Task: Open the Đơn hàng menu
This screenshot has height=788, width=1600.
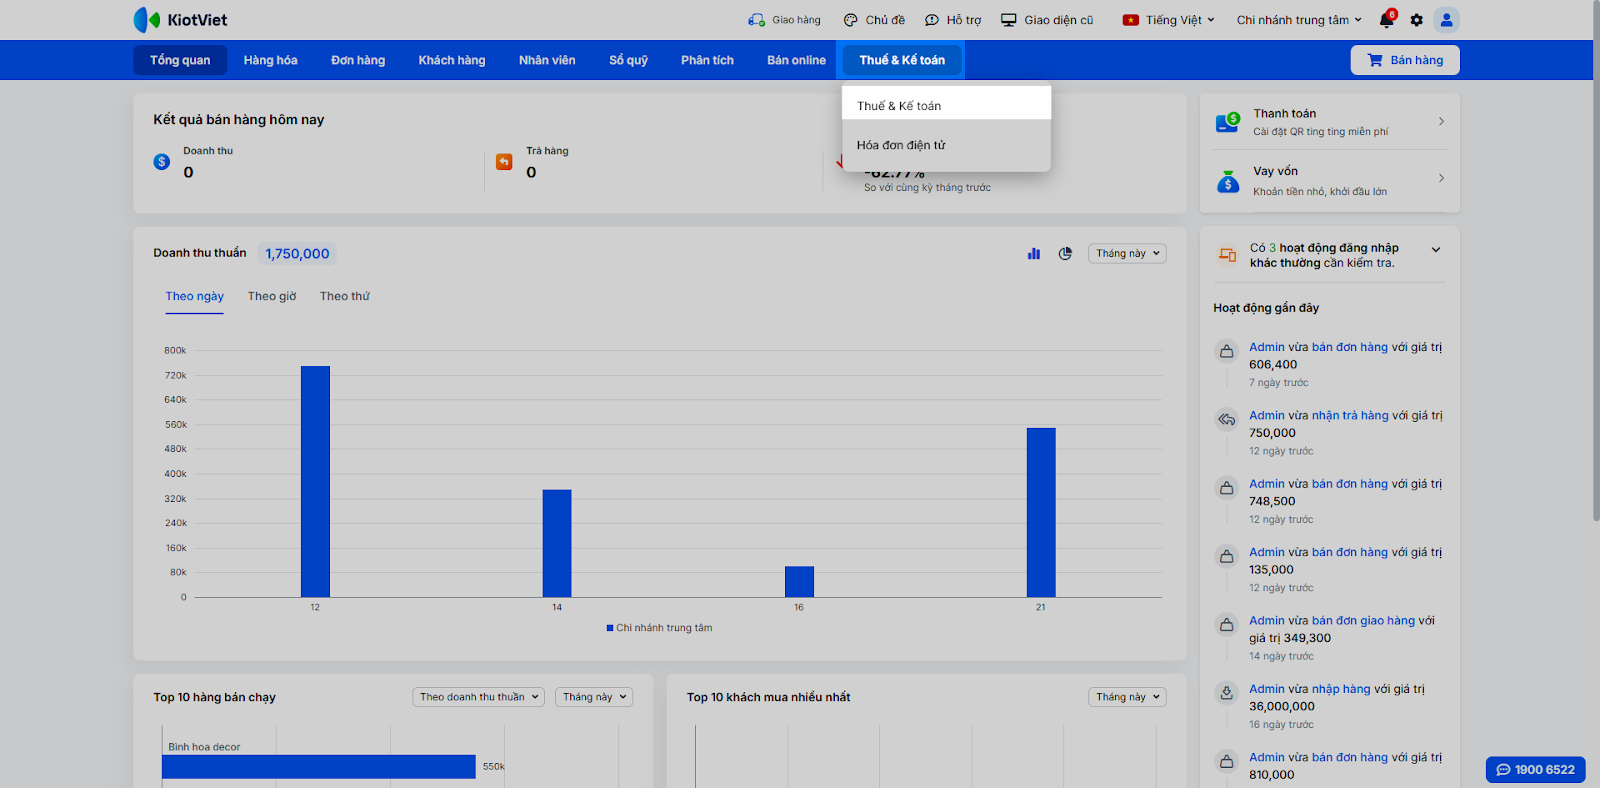Action: click(358, 60)
